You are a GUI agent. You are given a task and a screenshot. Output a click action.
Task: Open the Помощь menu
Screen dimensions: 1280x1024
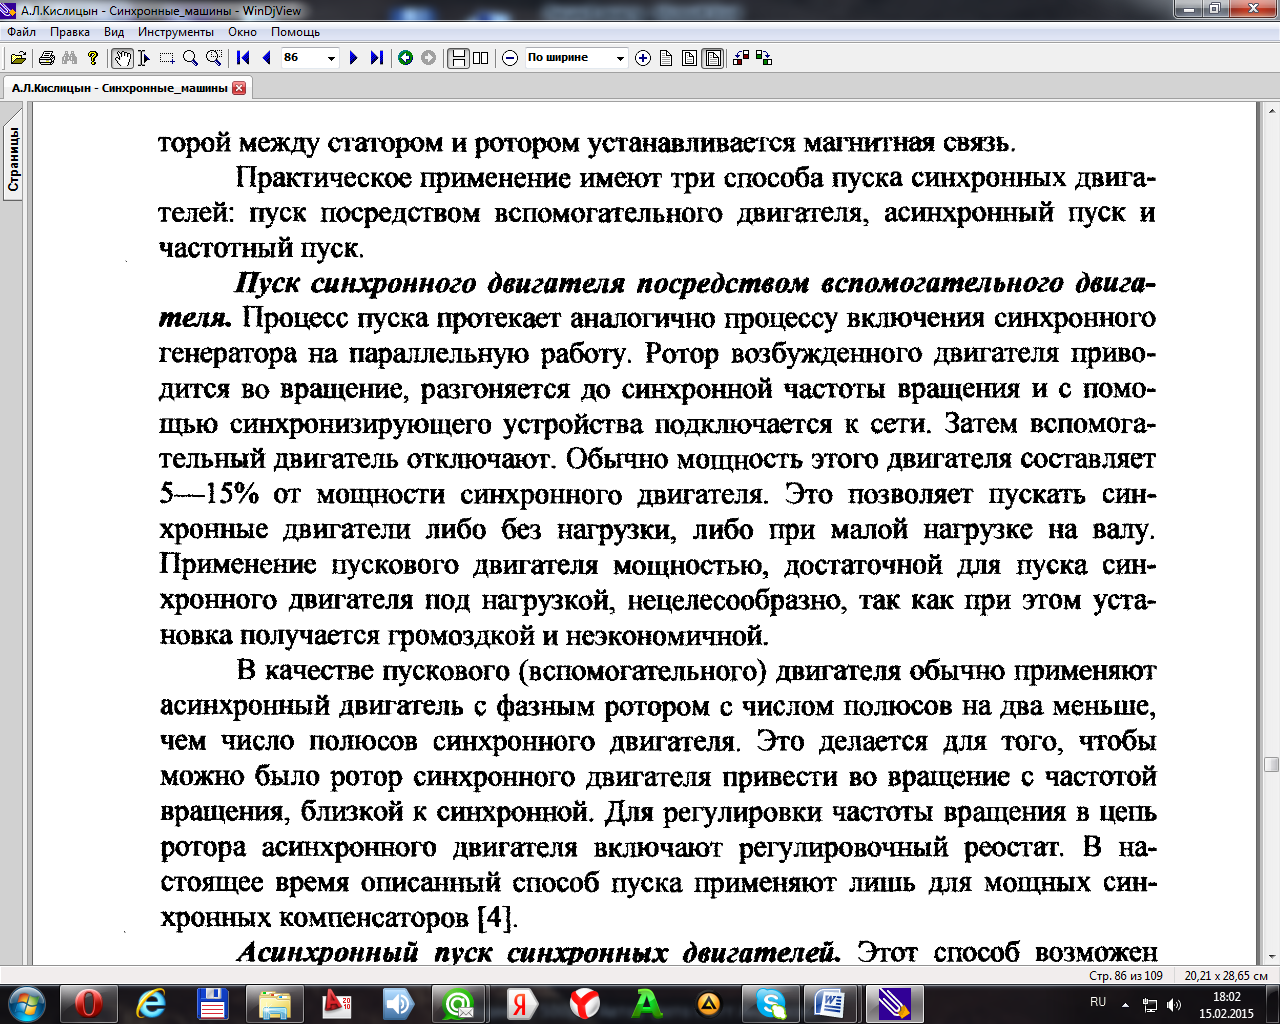[x=295, y=32]
